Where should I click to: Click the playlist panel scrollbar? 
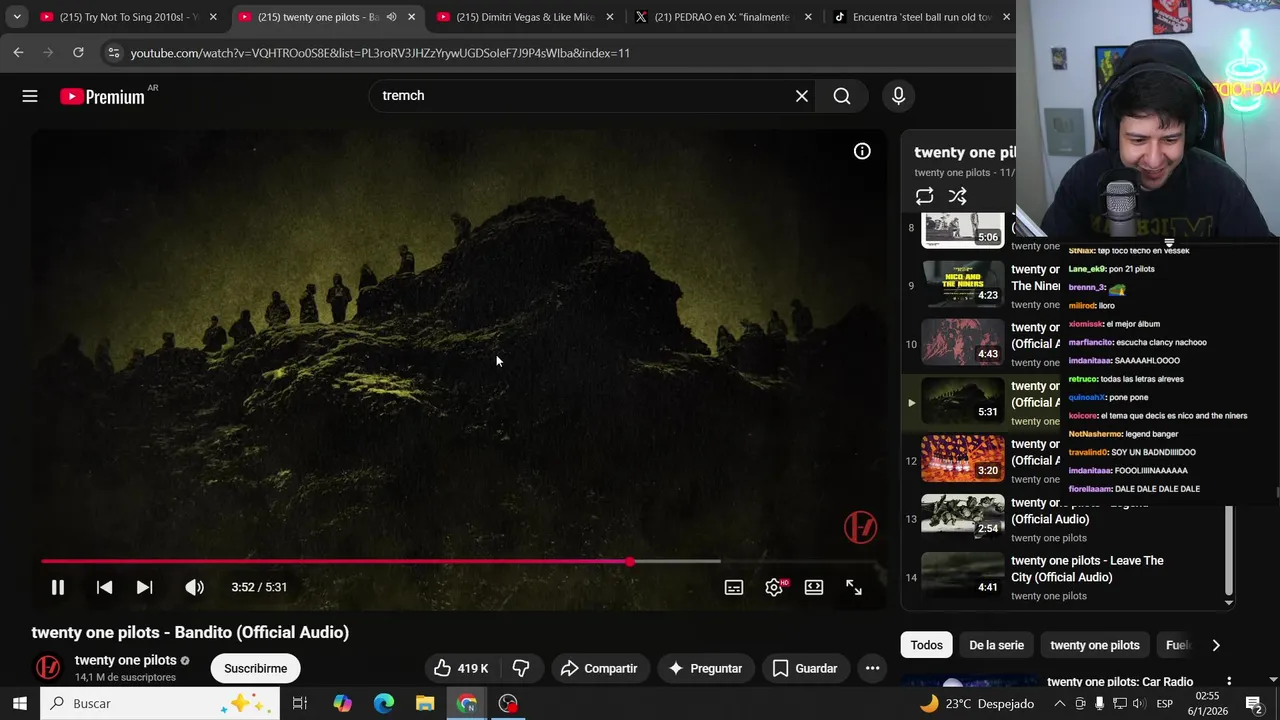[1229, 550]
